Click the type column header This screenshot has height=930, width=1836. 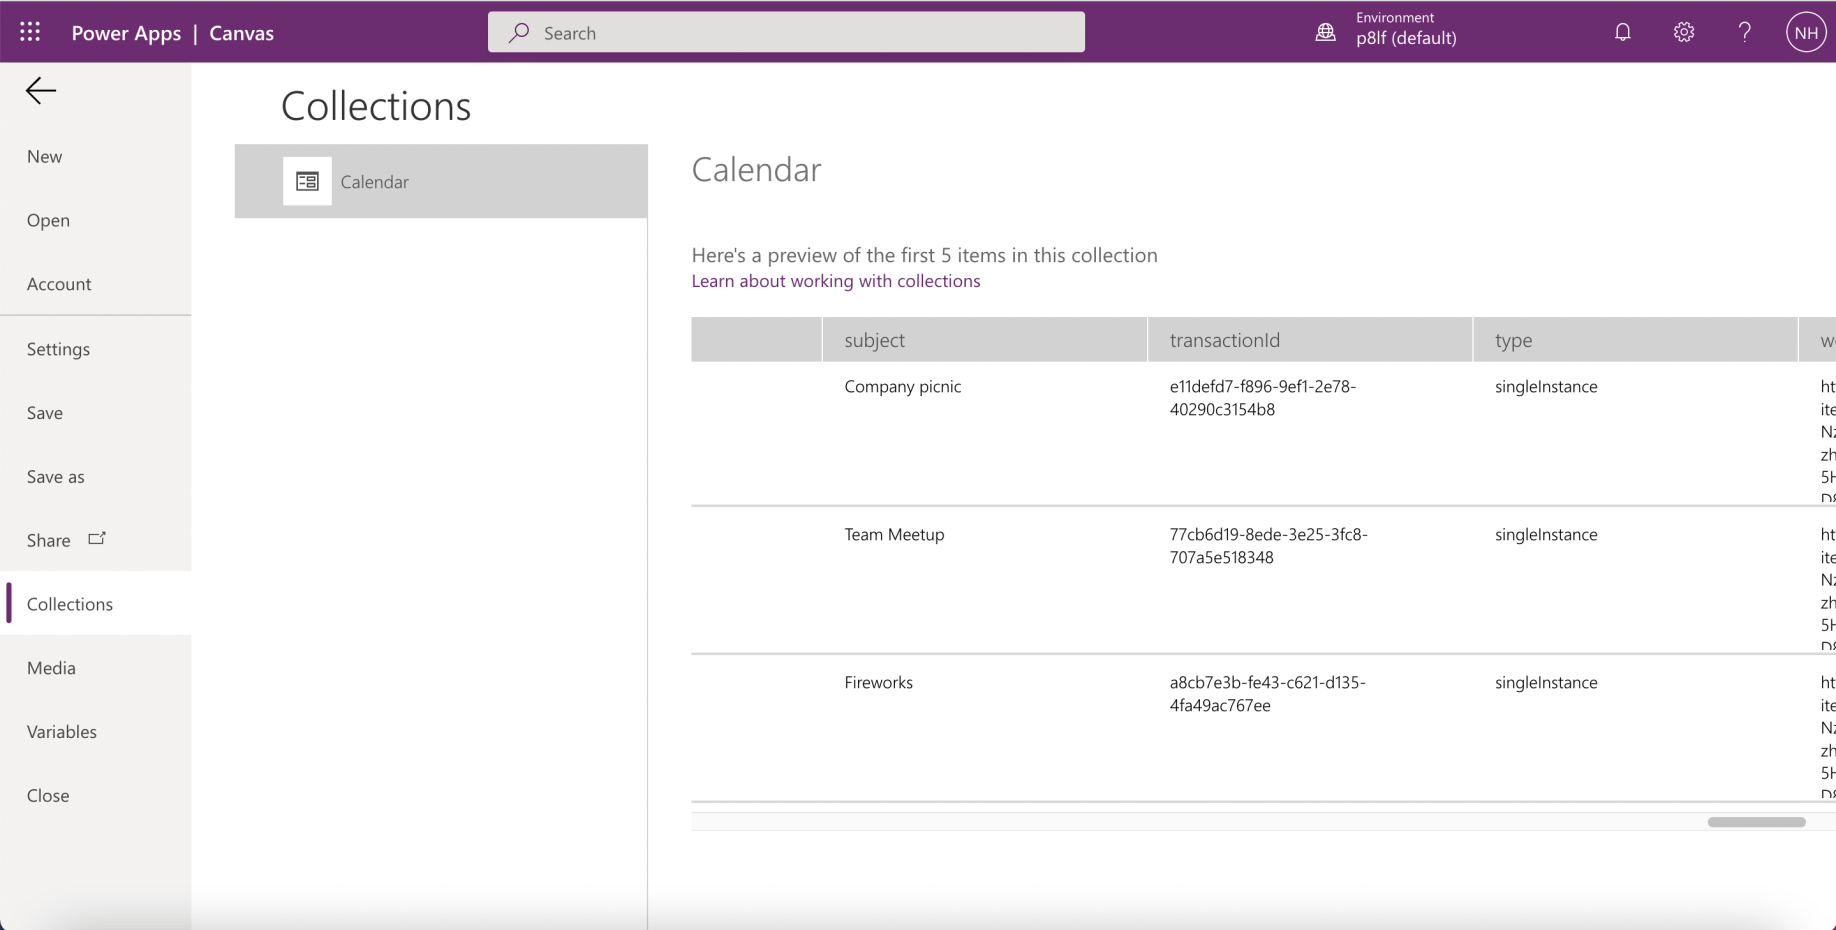coord(1635,340)
